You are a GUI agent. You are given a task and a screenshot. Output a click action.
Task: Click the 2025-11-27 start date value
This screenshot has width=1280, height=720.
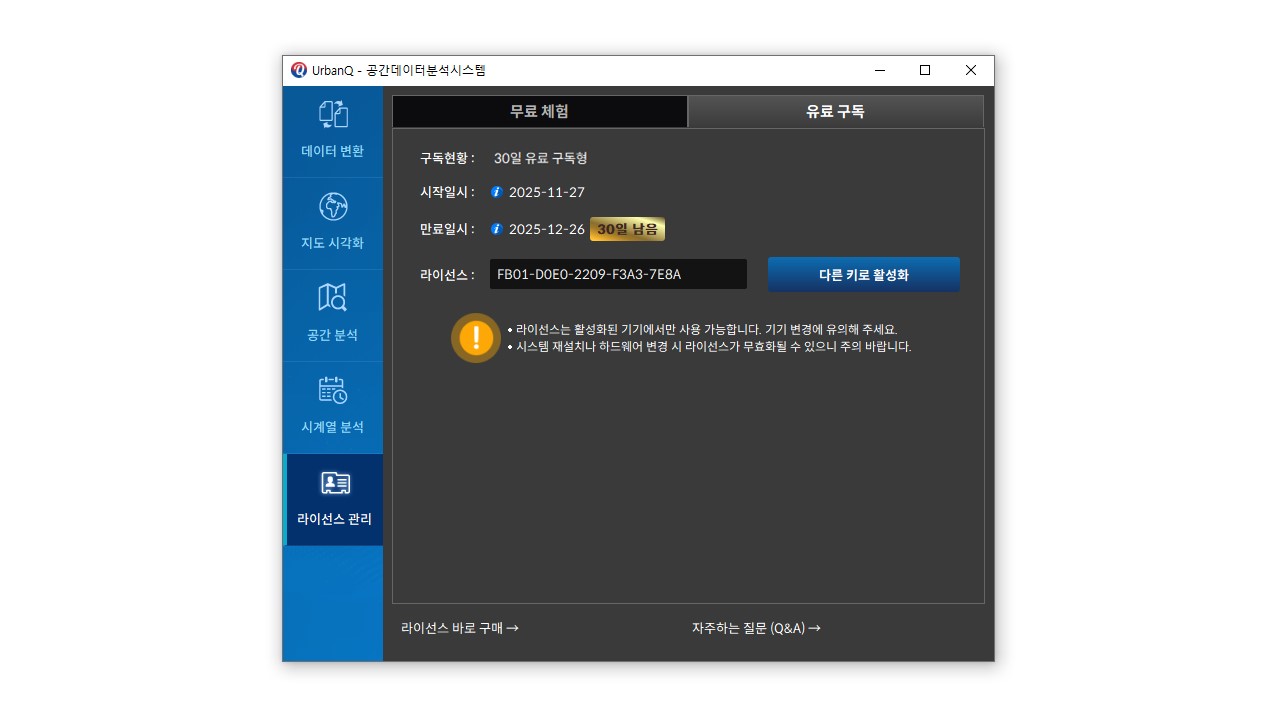coord(546,192)
